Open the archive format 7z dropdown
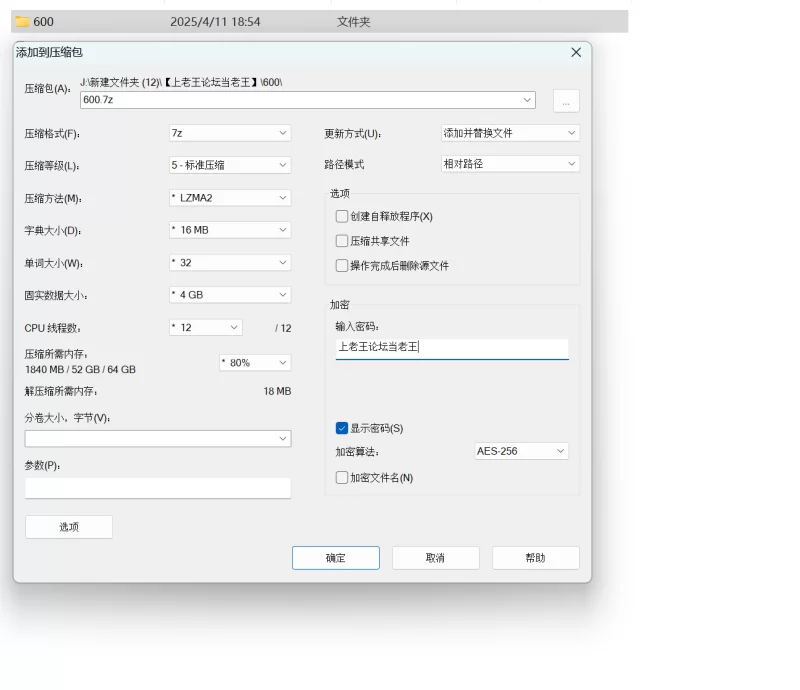This screenshot has width=800, height=690. click(230, 133)
